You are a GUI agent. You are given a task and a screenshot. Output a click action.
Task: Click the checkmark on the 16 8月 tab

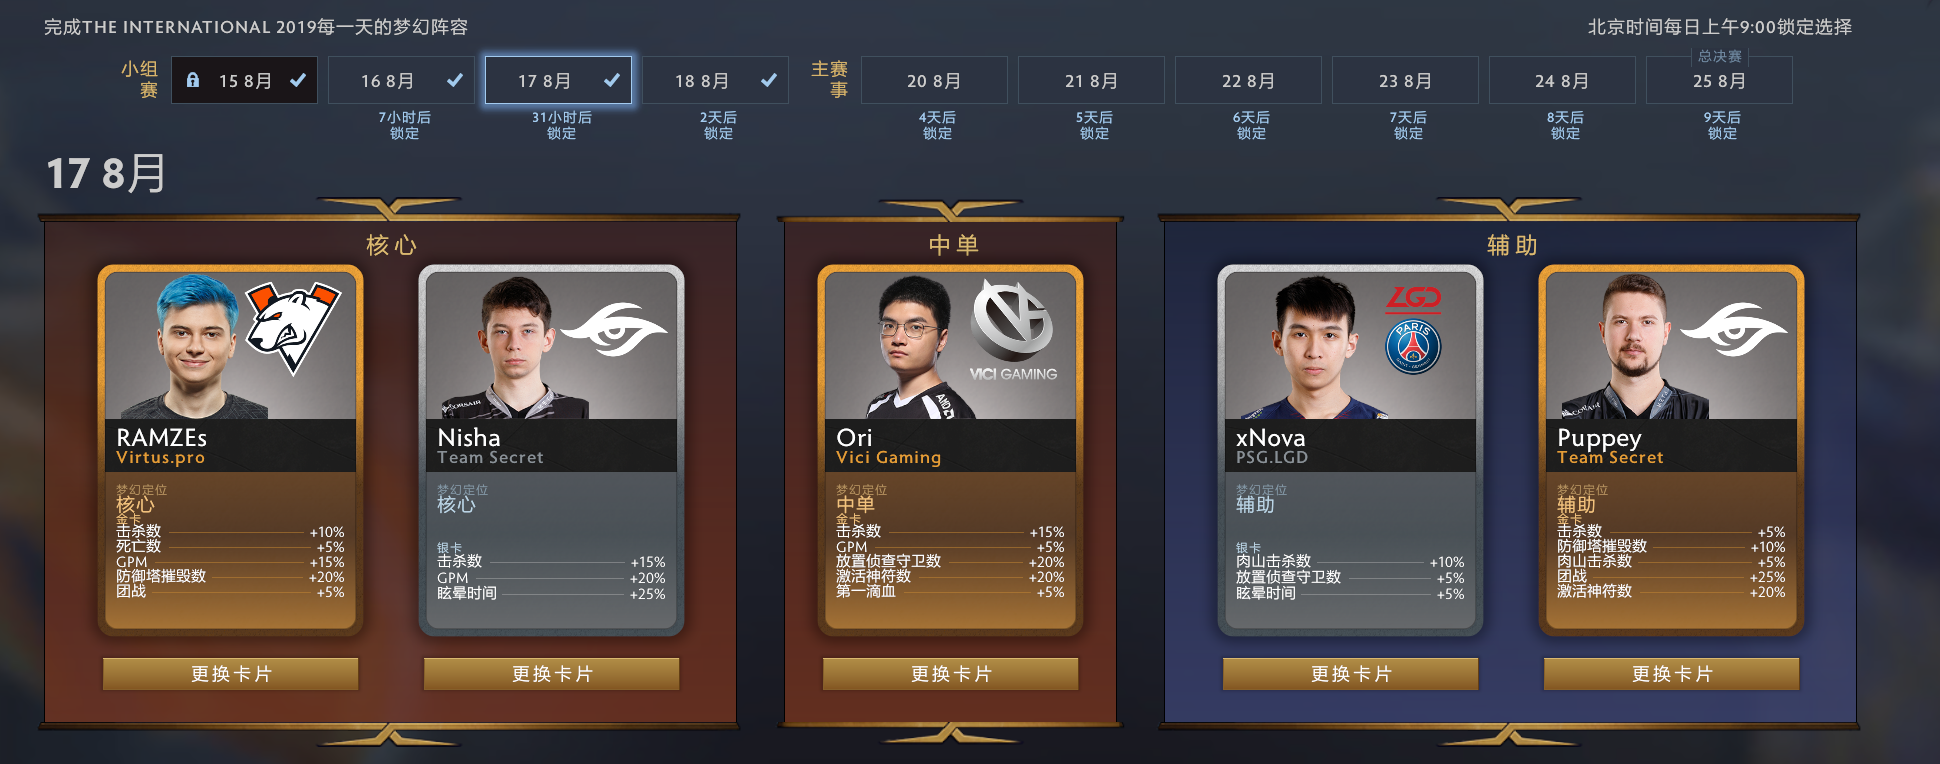click(x=455, y=80)
